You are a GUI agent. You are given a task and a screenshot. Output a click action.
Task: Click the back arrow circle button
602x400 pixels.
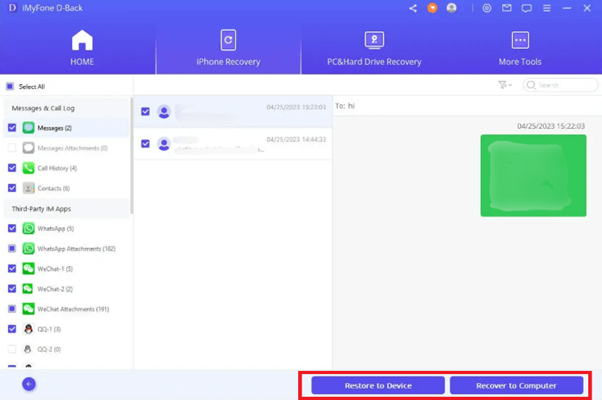click(x=29, y=384)
